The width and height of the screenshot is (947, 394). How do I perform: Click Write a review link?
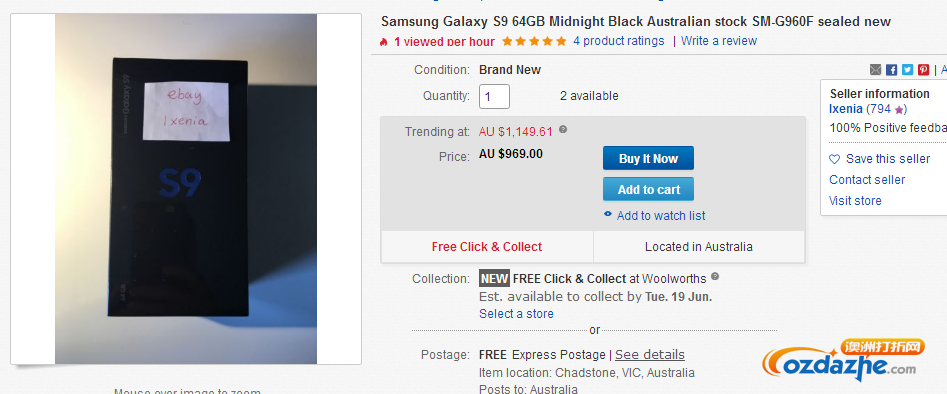tap(719, 41)
